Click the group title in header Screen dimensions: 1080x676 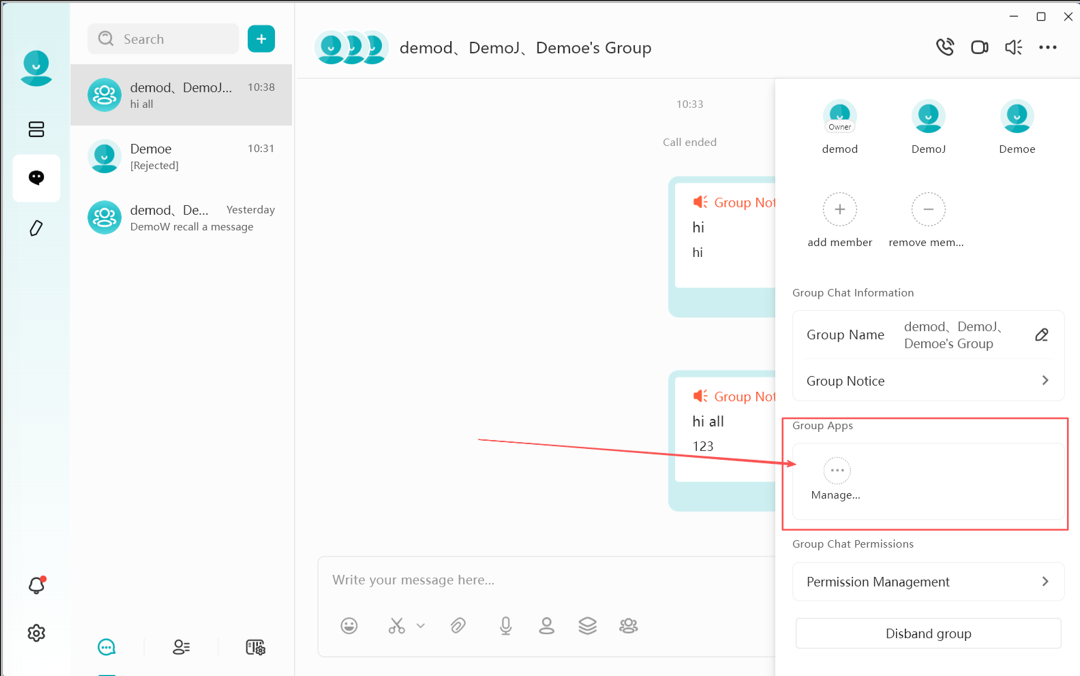pyautogui.click(x=526, y=48)
